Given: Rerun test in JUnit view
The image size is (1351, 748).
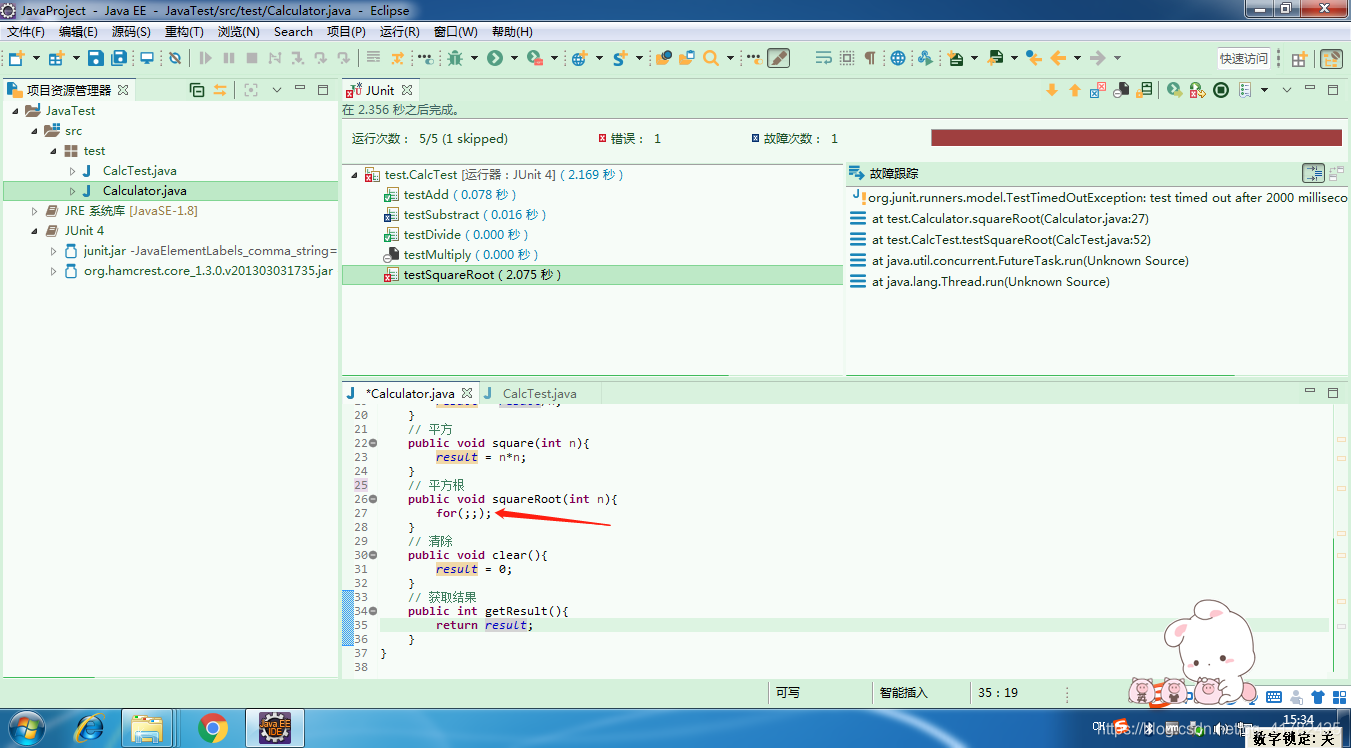Looking at the screenshot, I should pyautogui.click(x=1174, y=90).
